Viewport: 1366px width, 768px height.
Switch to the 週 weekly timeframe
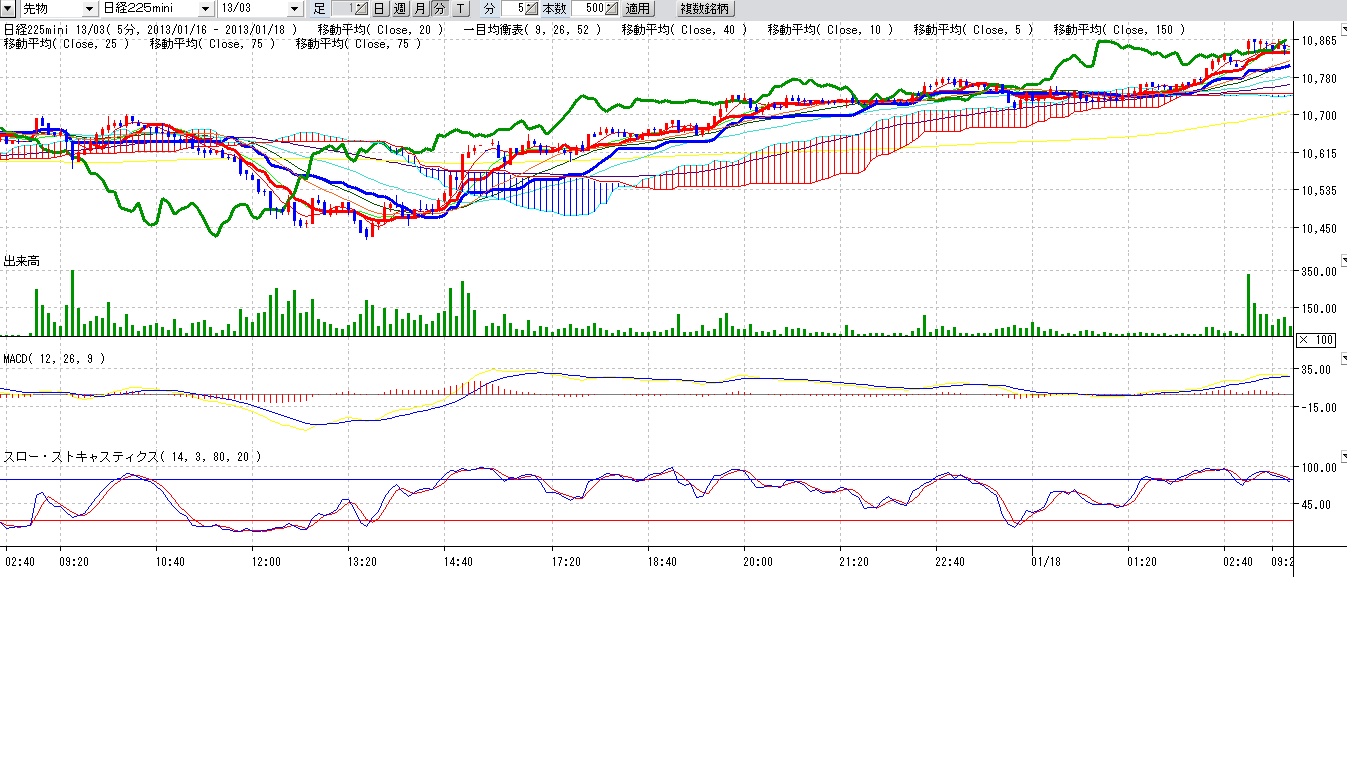[x=400, y=8]
